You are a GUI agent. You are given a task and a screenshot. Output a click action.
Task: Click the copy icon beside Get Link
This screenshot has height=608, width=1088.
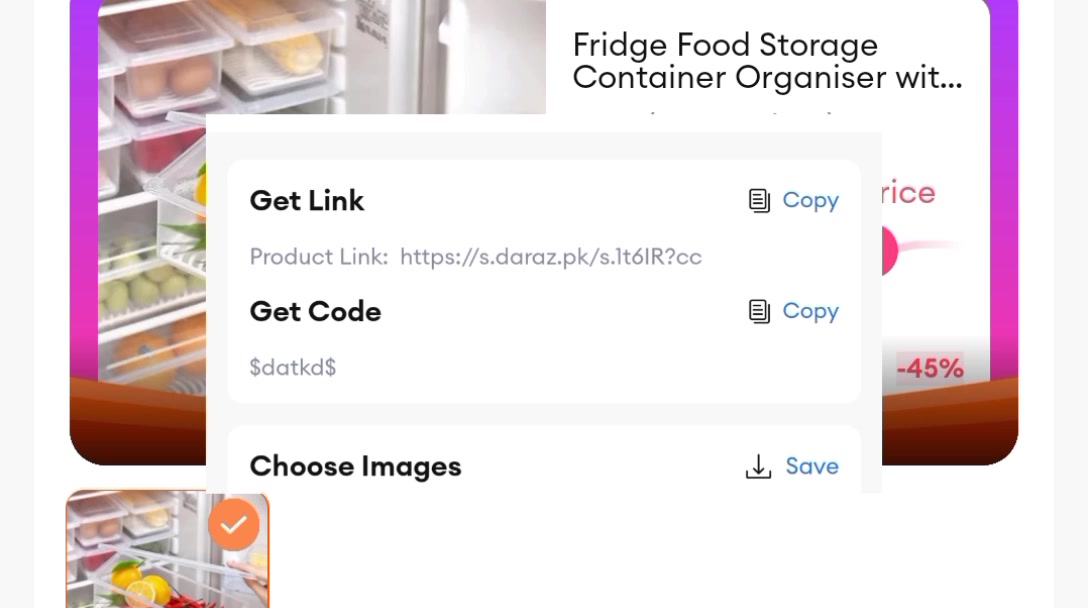click(x=759, y=201)
